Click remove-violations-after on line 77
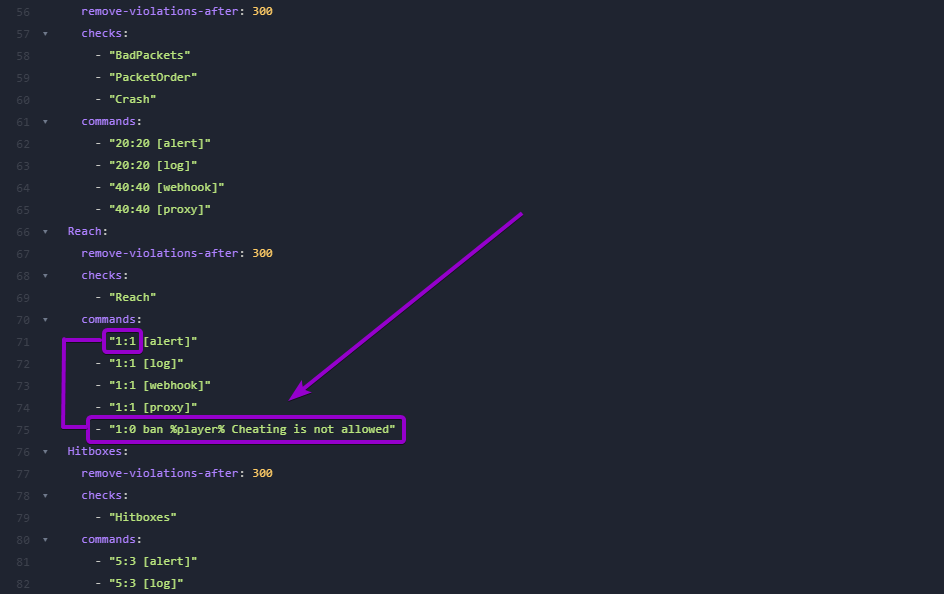Image resolution: width=944 pixels, height=594 pixels. click(x=158, y=473)
